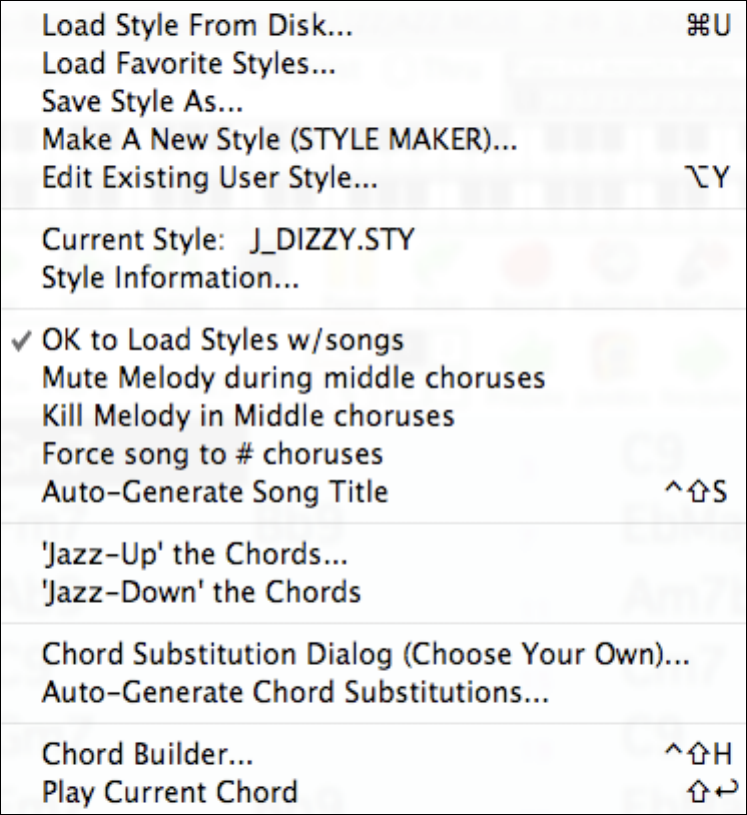Click Edit Existing User Style
747x815 pixels.
tap(210, 179)
